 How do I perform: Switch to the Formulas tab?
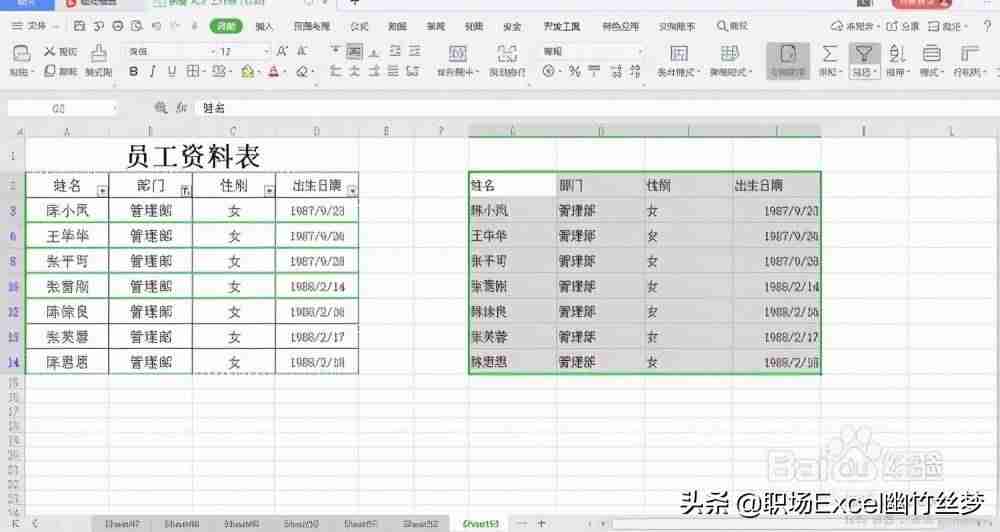coord(360,26)
